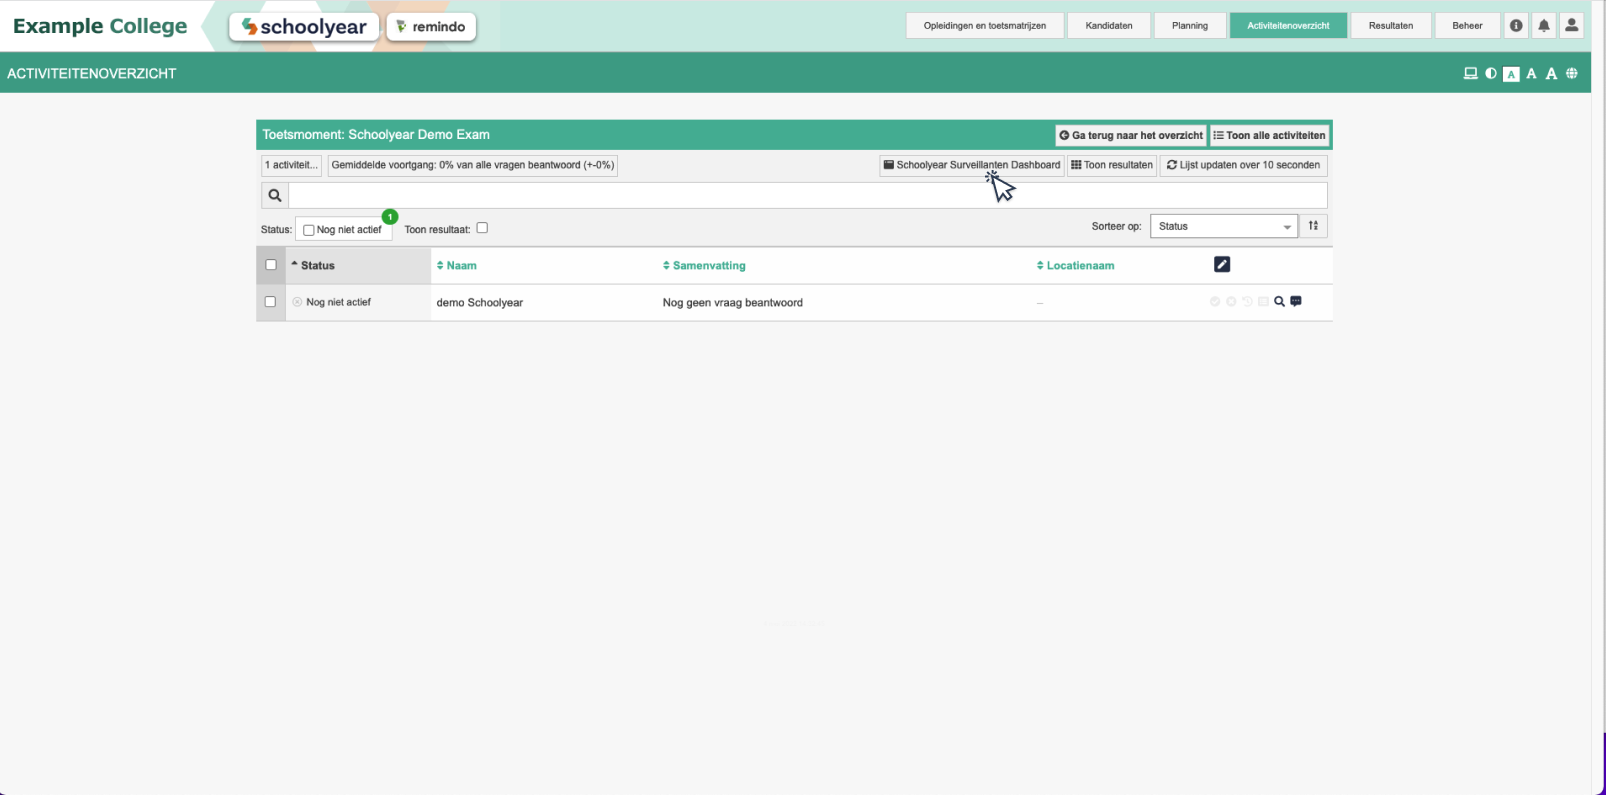Viewport: 1606px width, 795px height.
Task: Click the Schoolyear logo
Action: pyautogui.click(x=304, y=27)
